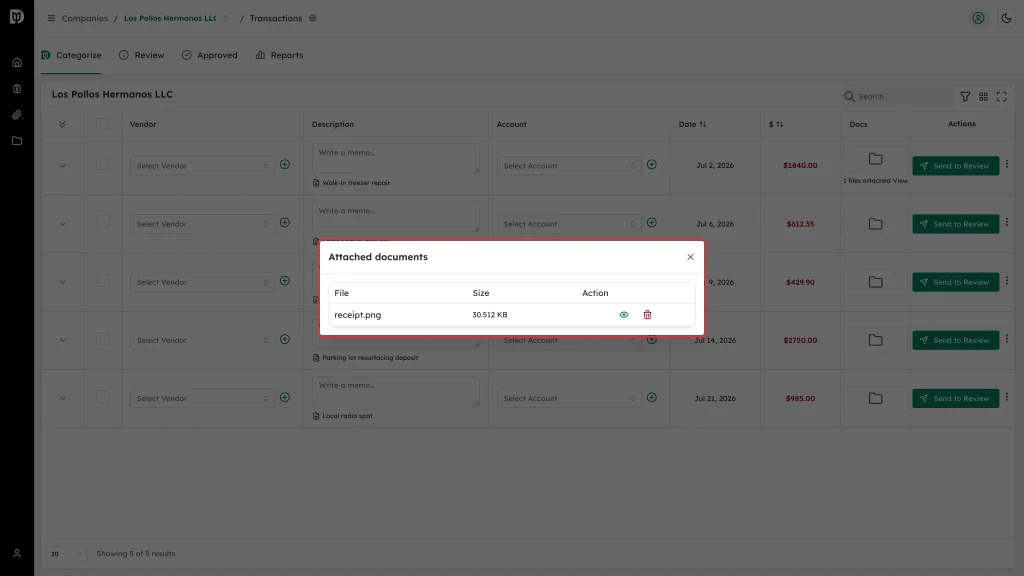Check the checkbox for the $429.90 transaction

point(103,281)
